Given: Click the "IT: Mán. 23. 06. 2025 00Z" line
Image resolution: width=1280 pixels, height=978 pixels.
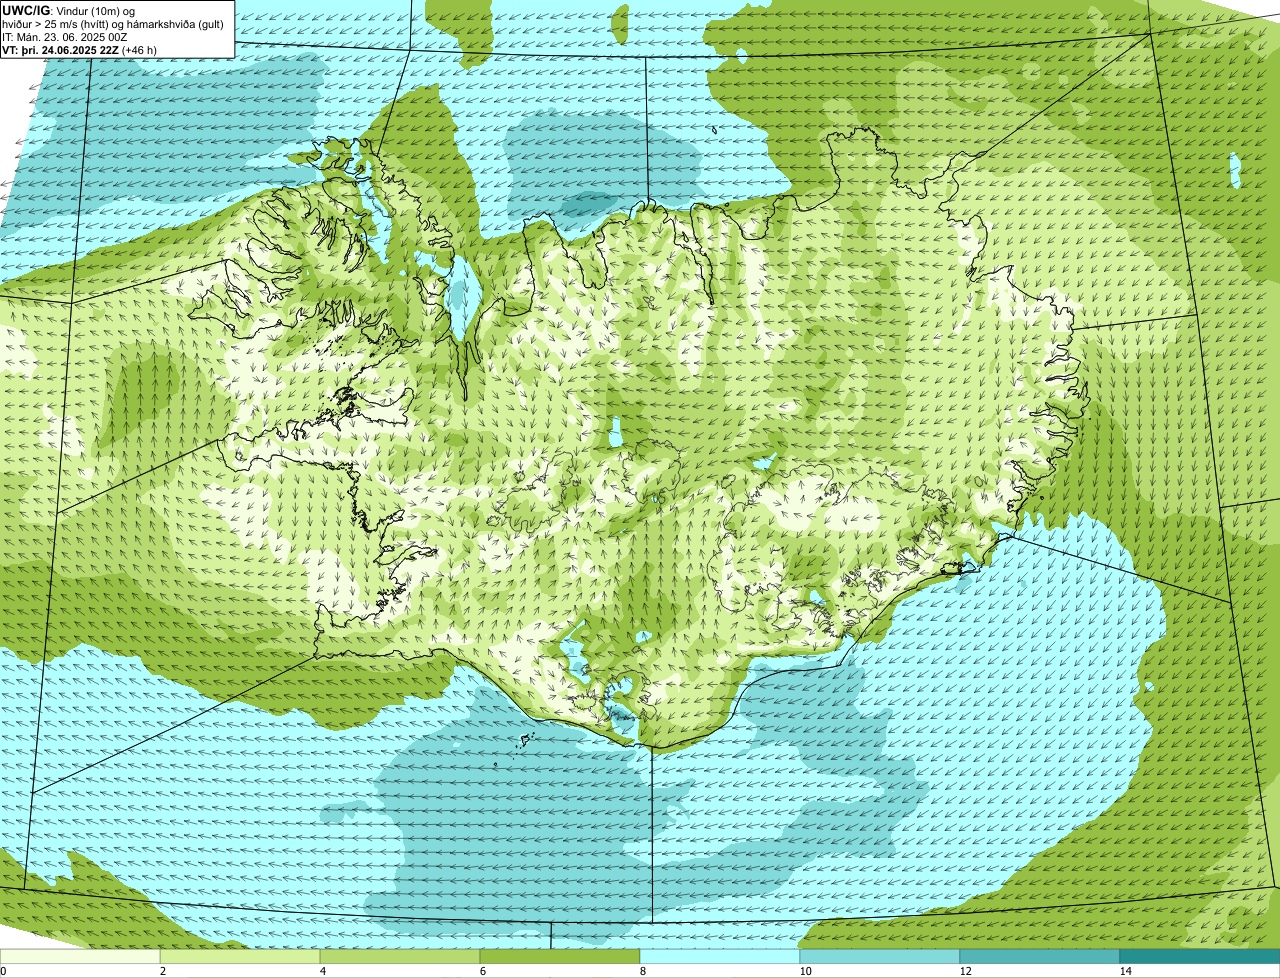Looking at the screenshot, I should point(66,36).
